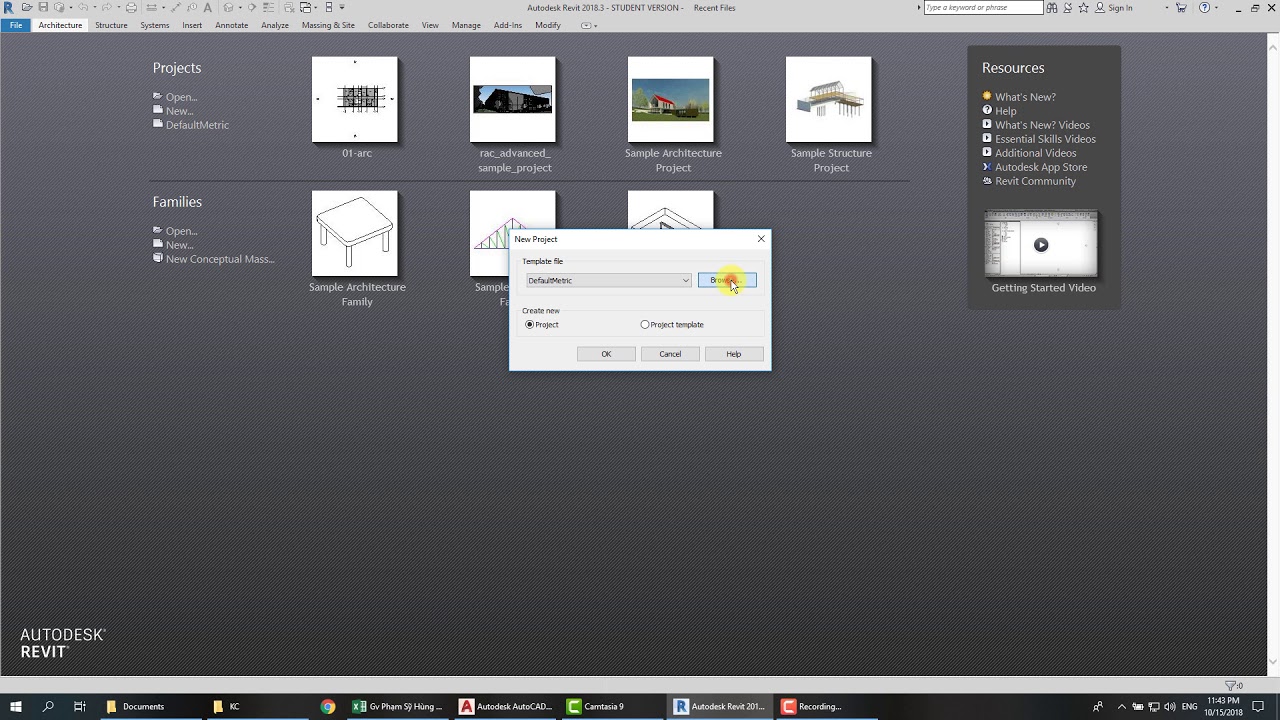Viewport: 1280px width, 720px height.
Task: Play the Getting Started Video
Action: coord(1041,245)
